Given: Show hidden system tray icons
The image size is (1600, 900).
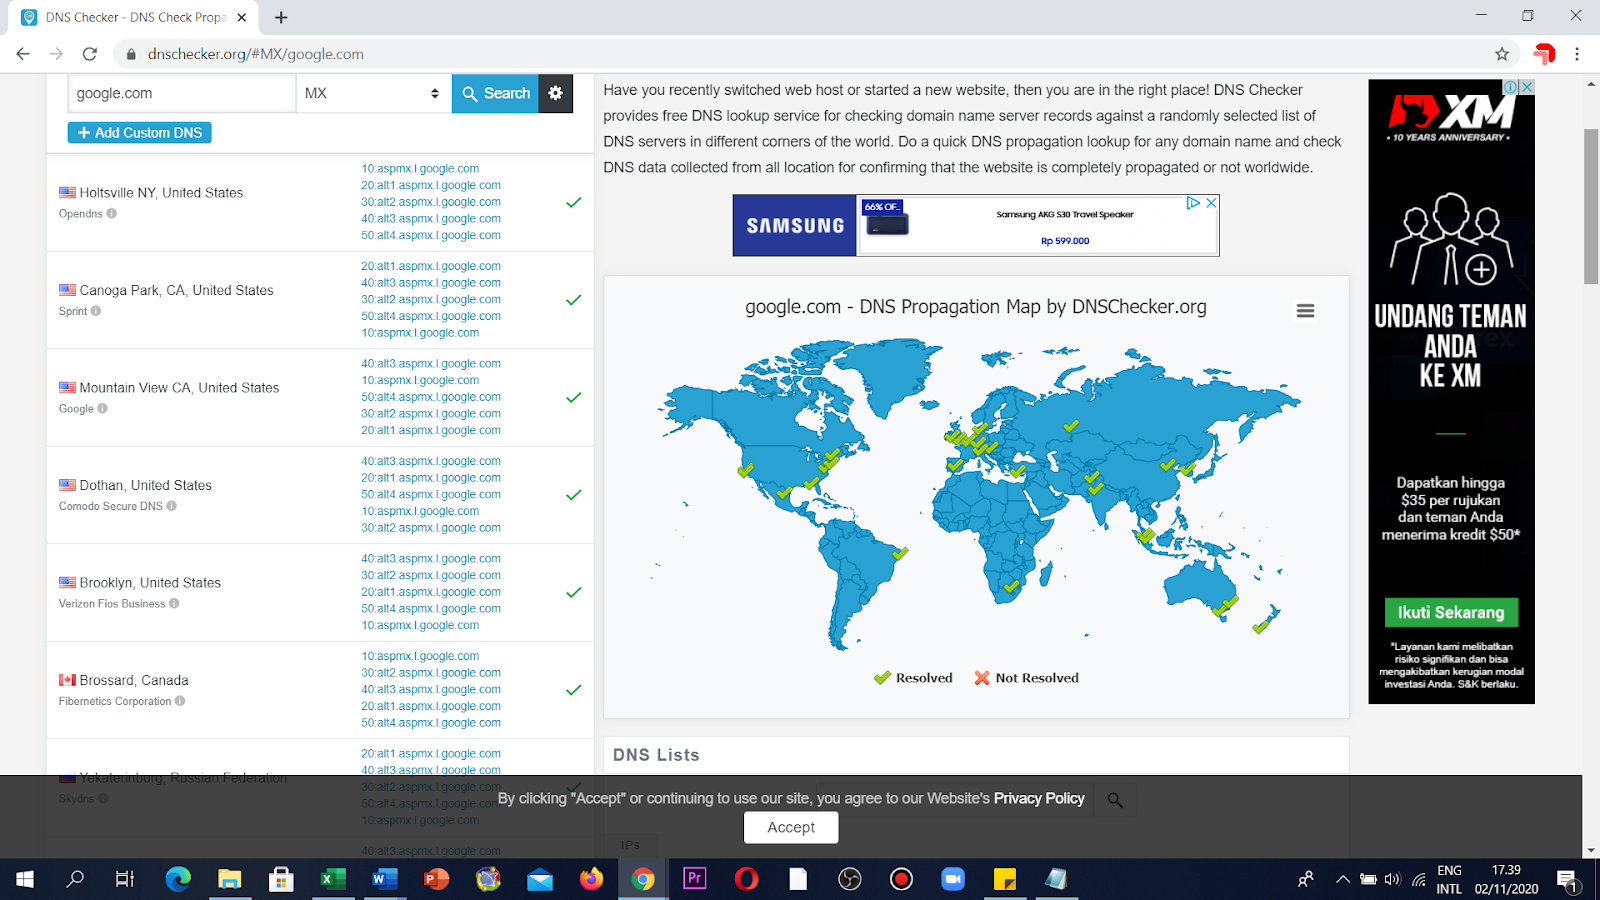Looking at the screenshot, I should point(1343,880).
